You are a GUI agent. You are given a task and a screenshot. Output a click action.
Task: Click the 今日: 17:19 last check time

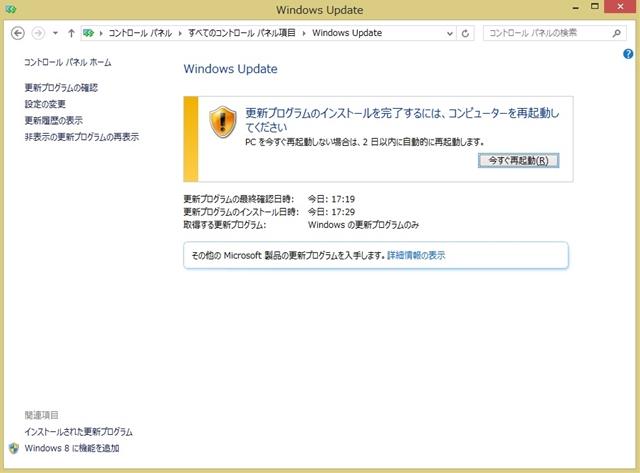point(331,199)
